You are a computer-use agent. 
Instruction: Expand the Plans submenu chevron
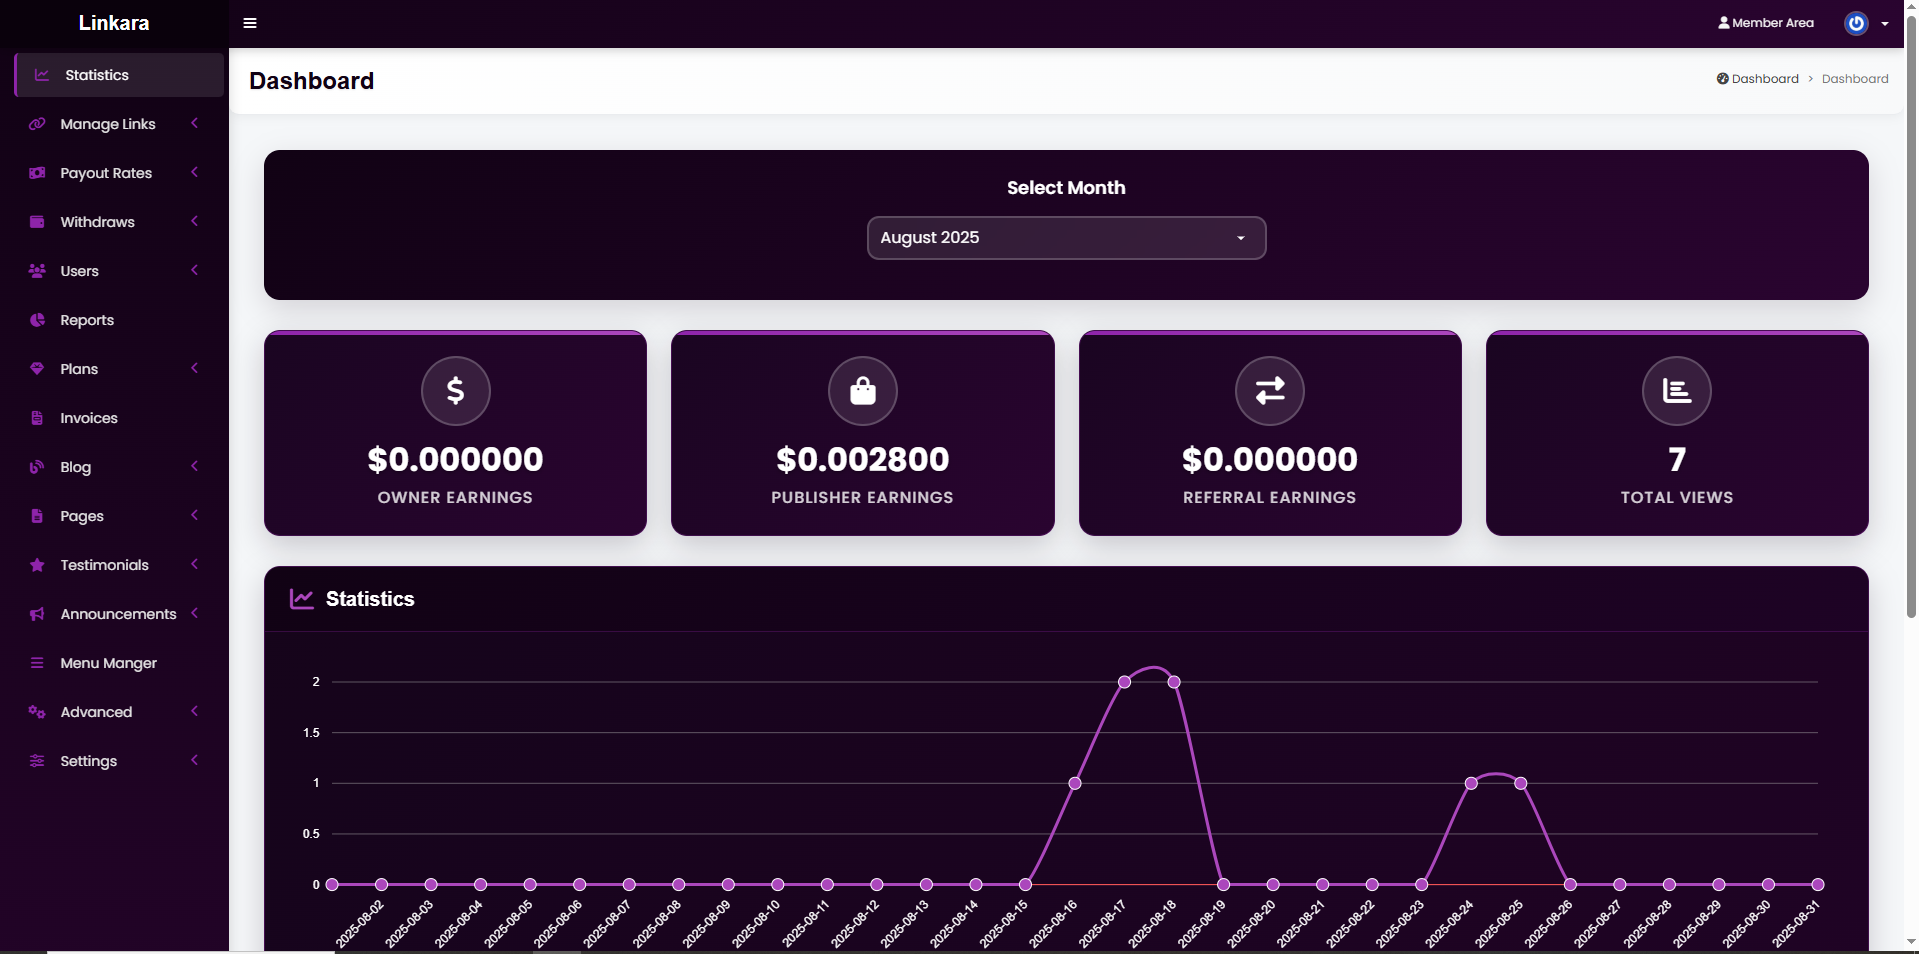click(195, 368)
